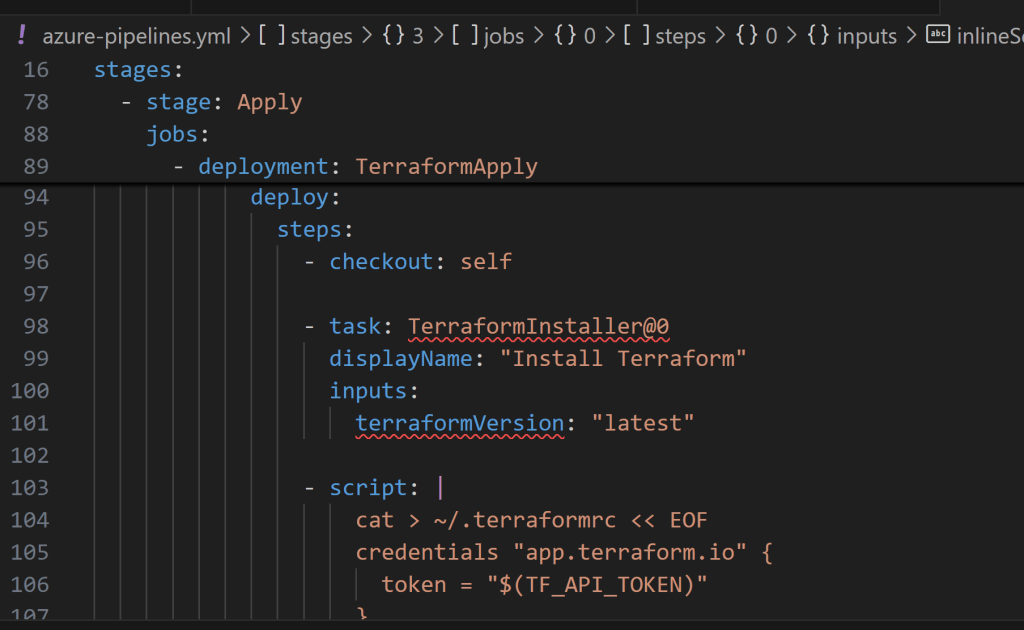Click the object icon beside breadcrumb 3

coord(394,36)
